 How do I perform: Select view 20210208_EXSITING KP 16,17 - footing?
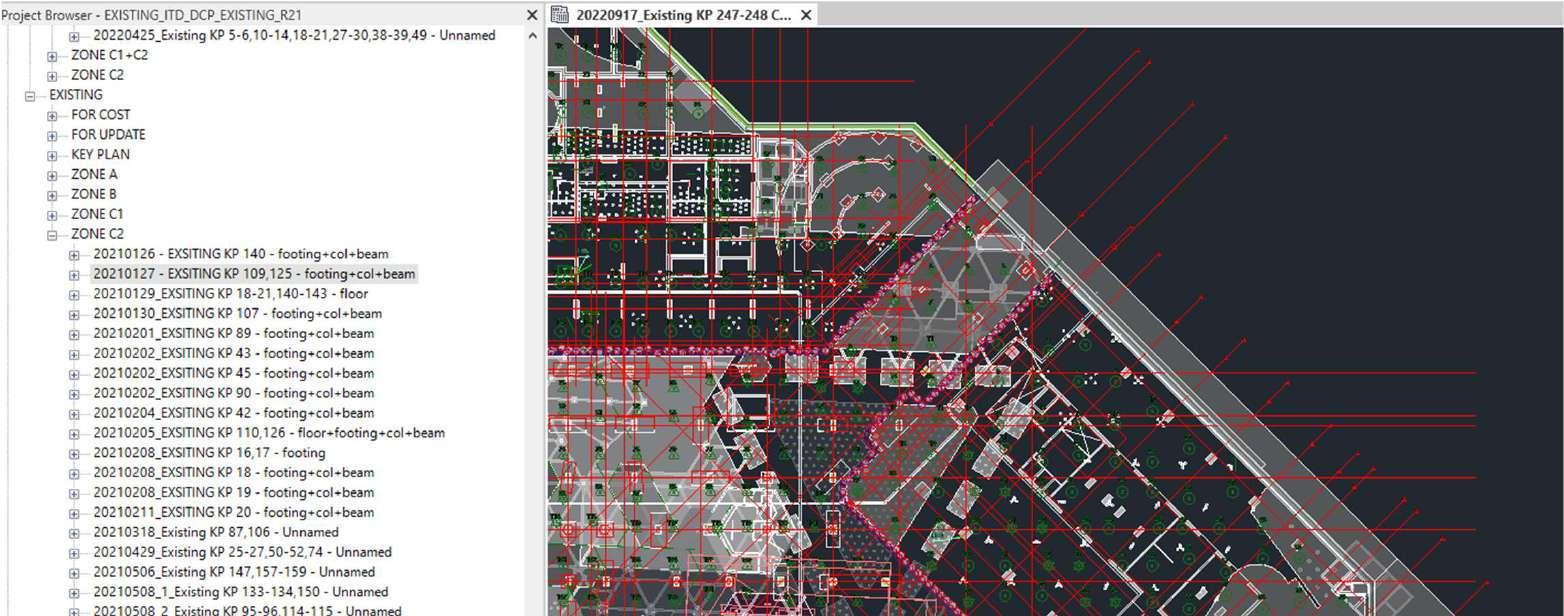(208, 453)
